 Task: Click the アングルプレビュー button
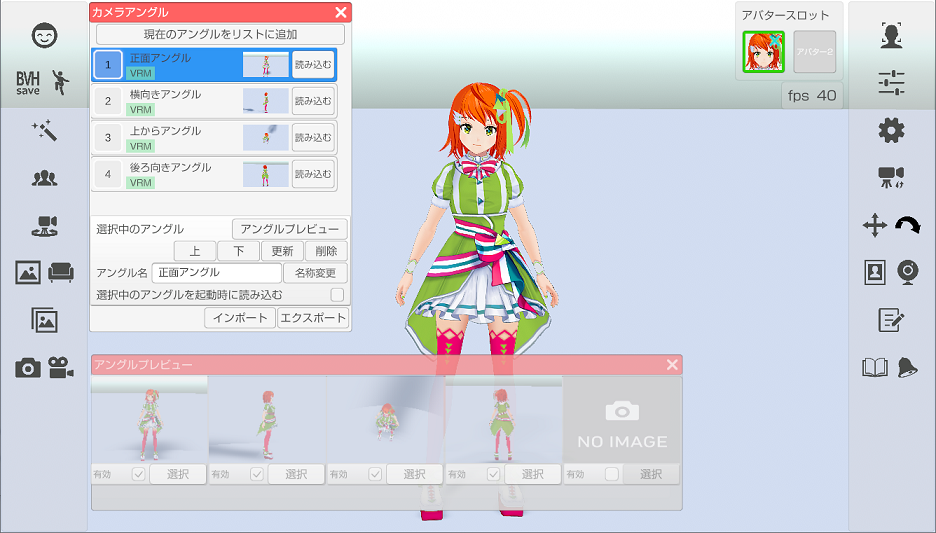tap(290, 229)
